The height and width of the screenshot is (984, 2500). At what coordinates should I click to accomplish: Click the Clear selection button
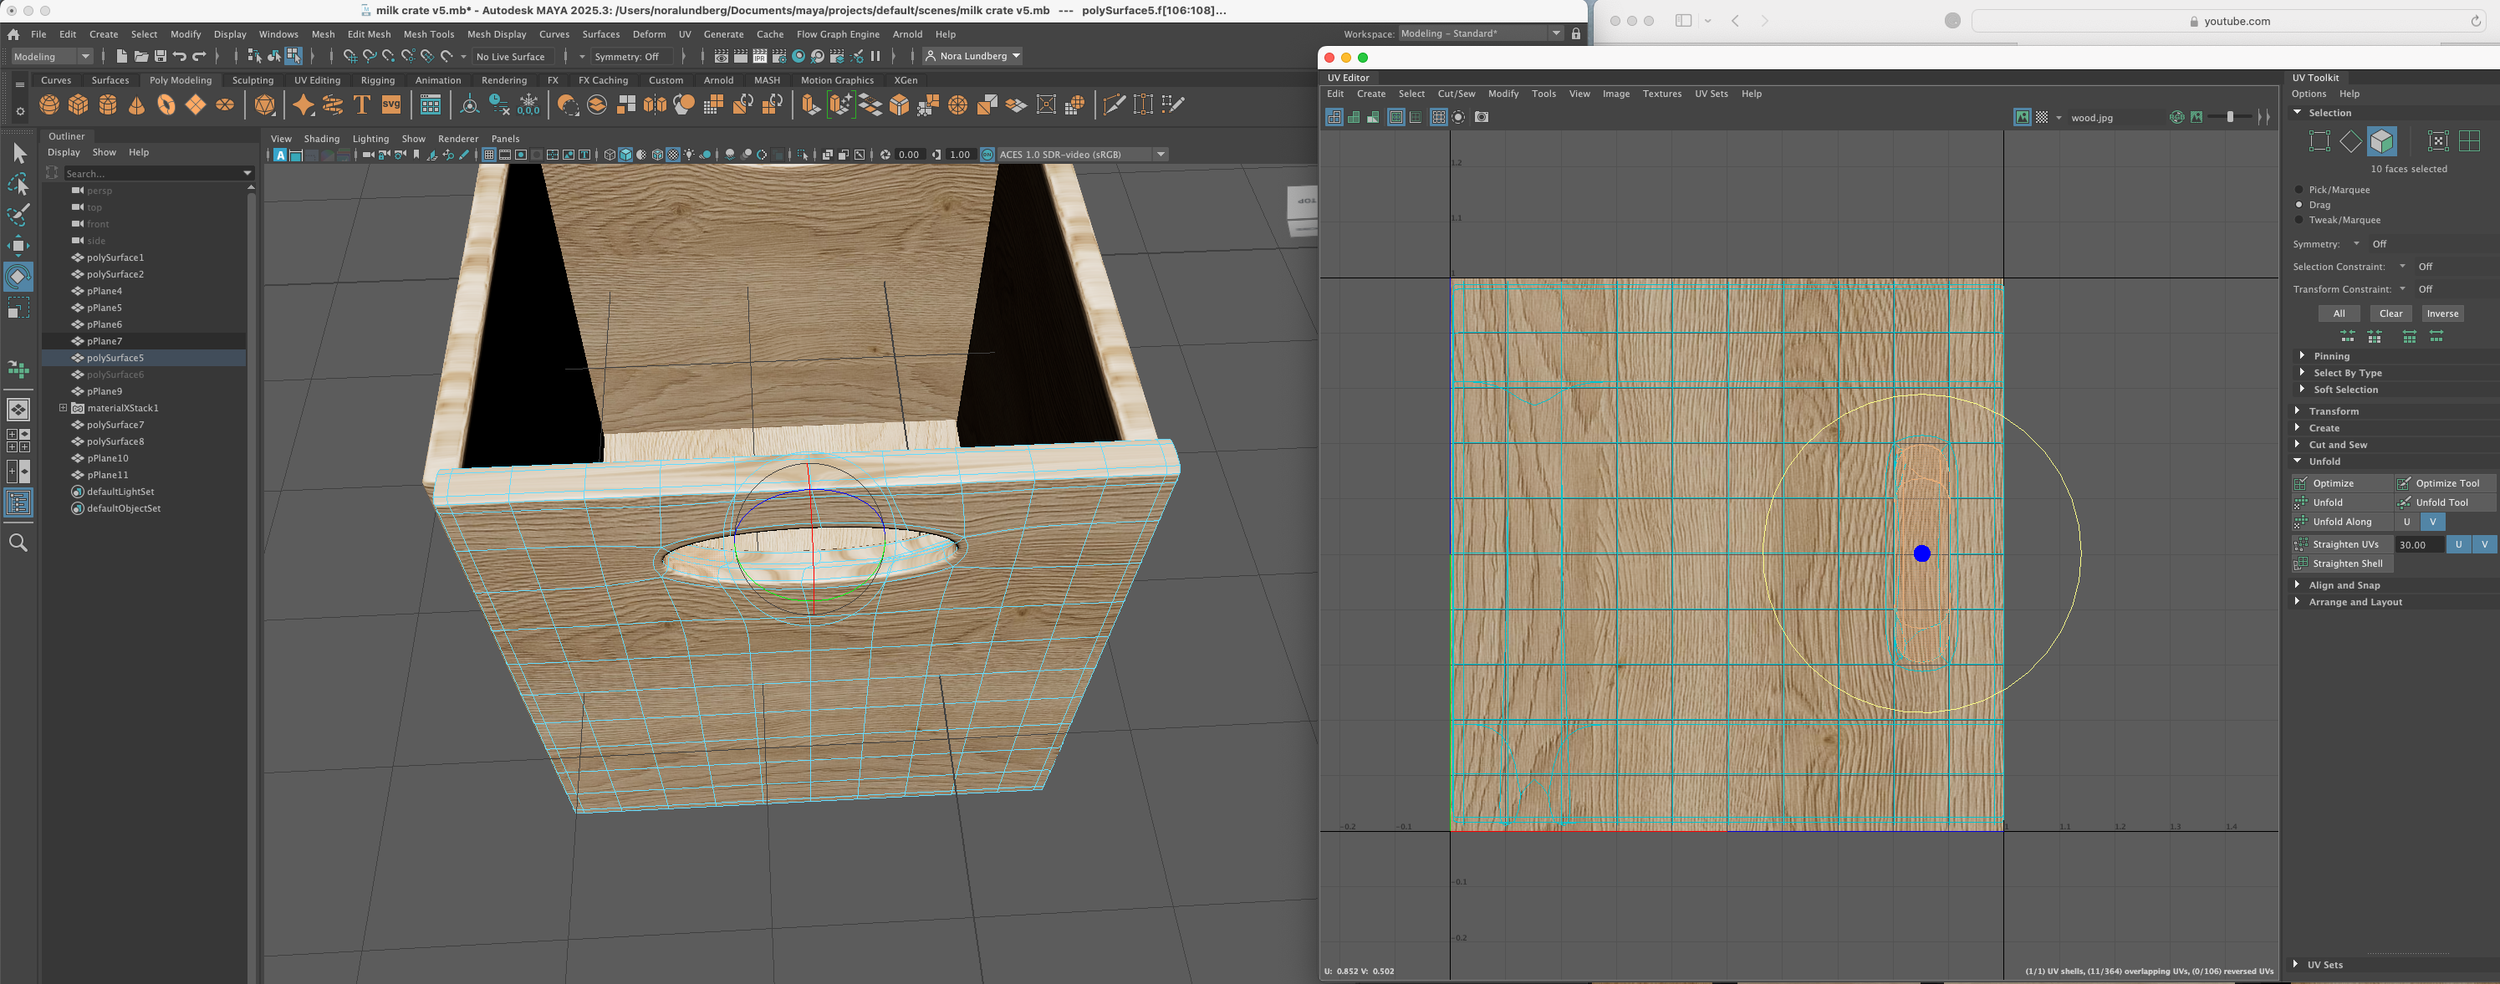coord(2391,314)
